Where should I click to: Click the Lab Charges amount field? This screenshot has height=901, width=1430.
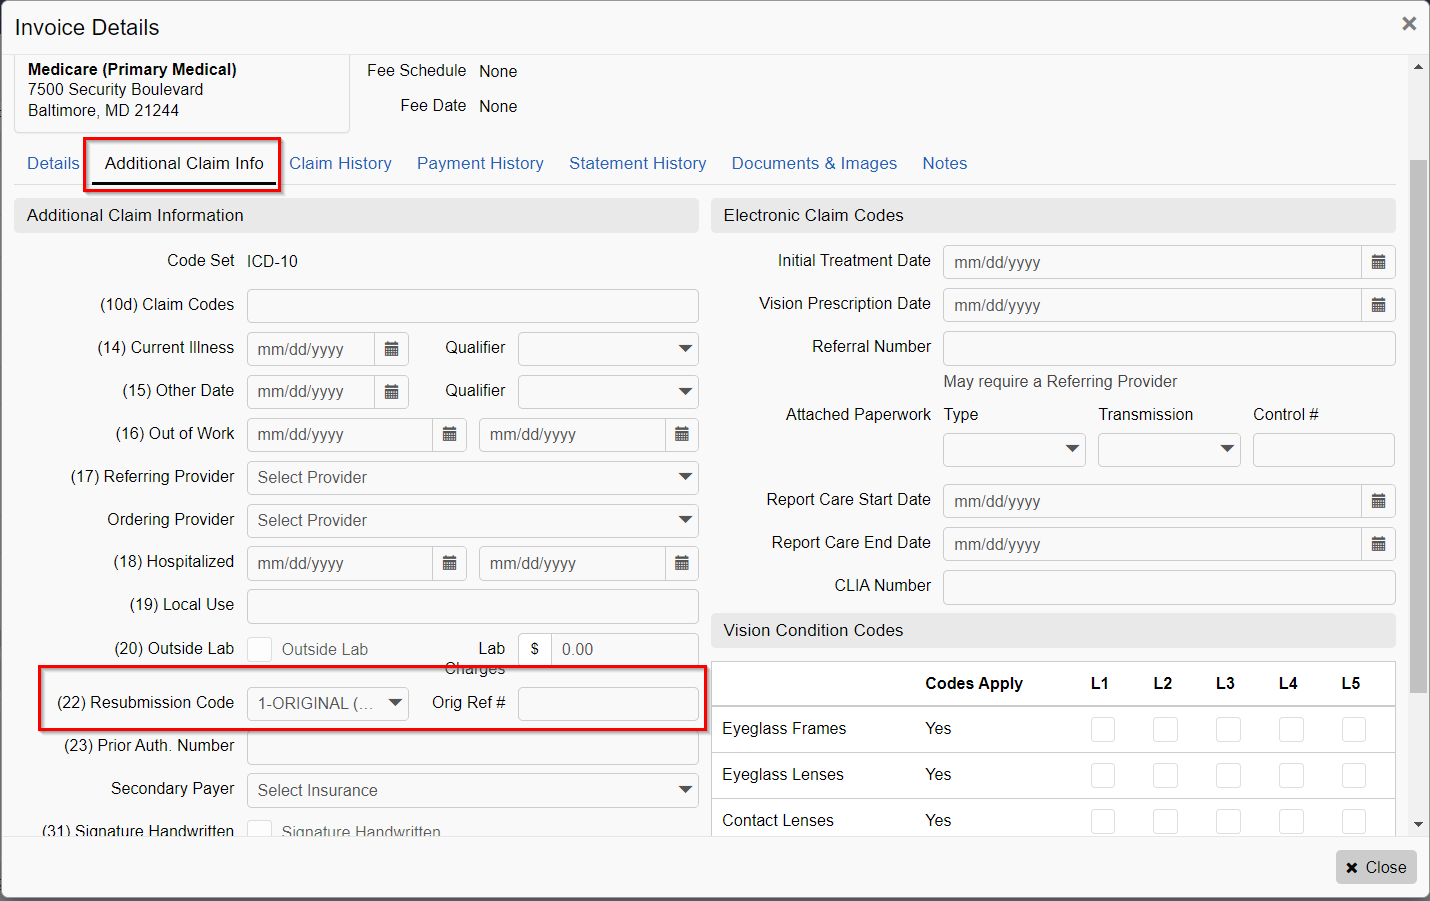click(x=625, y=649)
